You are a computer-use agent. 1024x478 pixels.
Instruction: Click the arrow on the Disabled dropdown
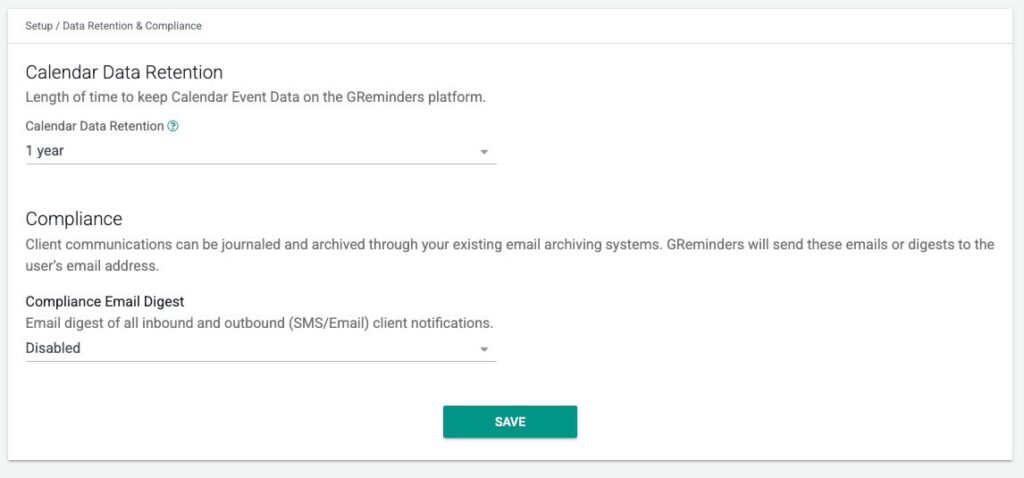coord(484,349)
